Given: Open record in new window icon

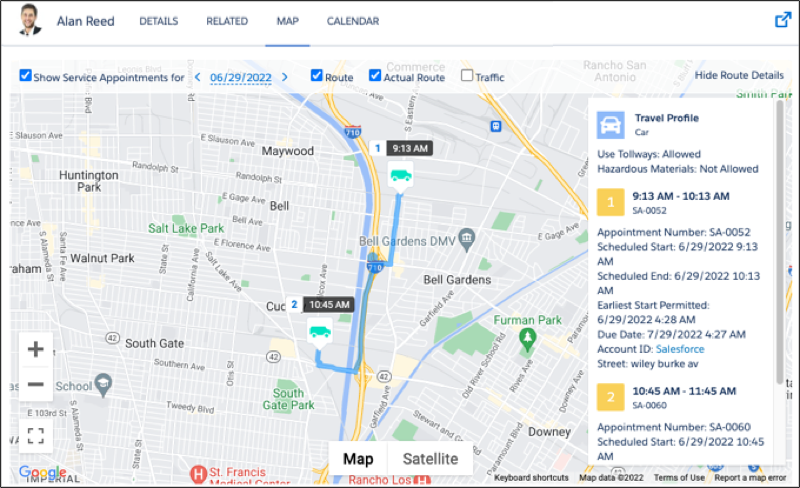Looking at the screenshot, I should (783, 20).
